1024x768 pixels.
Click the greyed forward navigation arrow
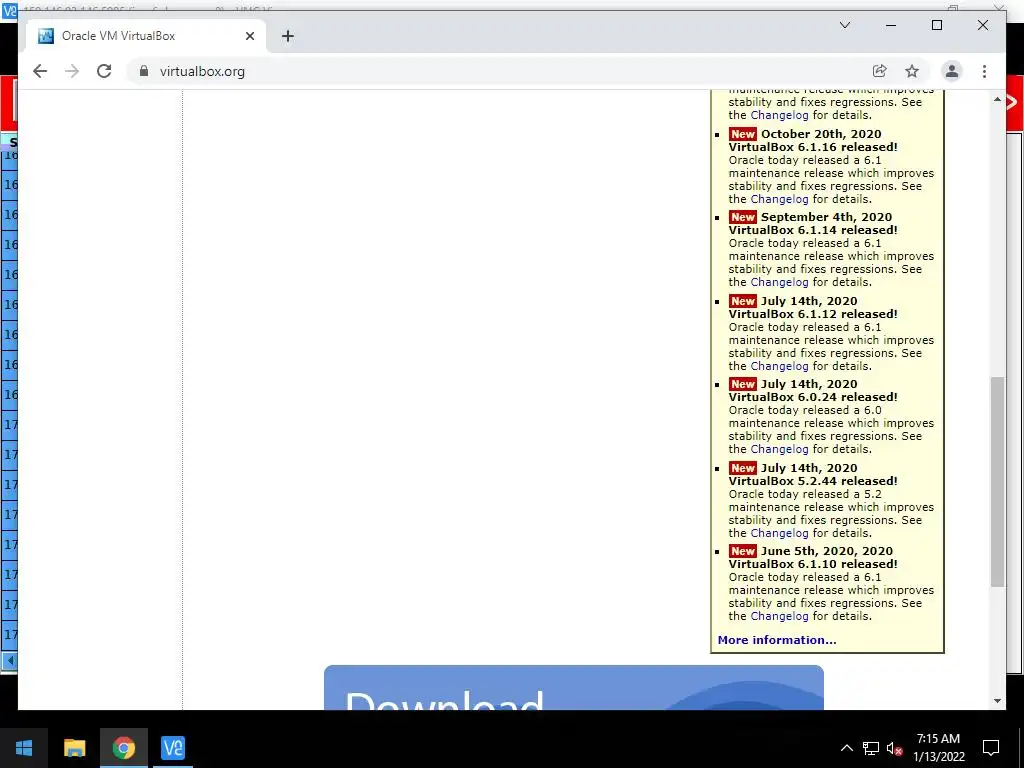click(72, 71)
